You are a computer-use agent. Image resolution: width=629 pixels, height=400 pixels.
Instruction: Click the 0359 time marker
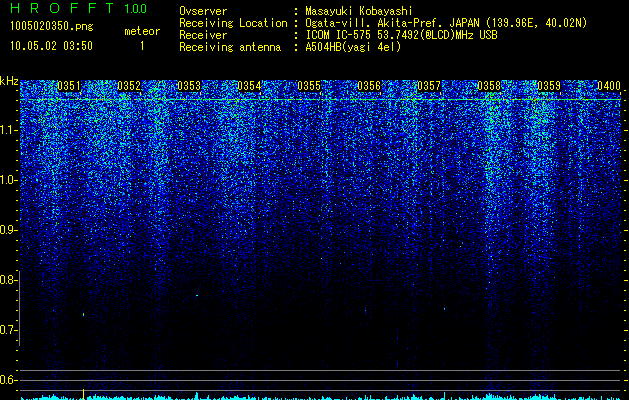coord(549,86)
